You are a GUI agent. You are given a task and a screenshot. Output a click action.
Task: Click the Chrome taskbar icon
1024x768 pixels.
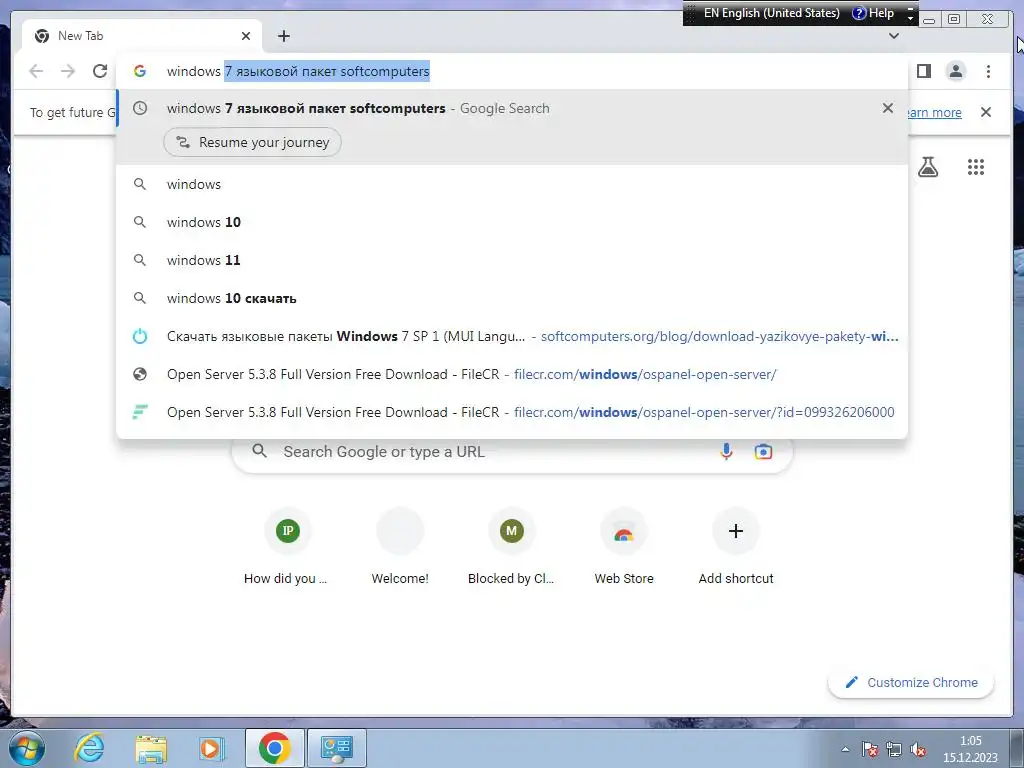(274, 748)
